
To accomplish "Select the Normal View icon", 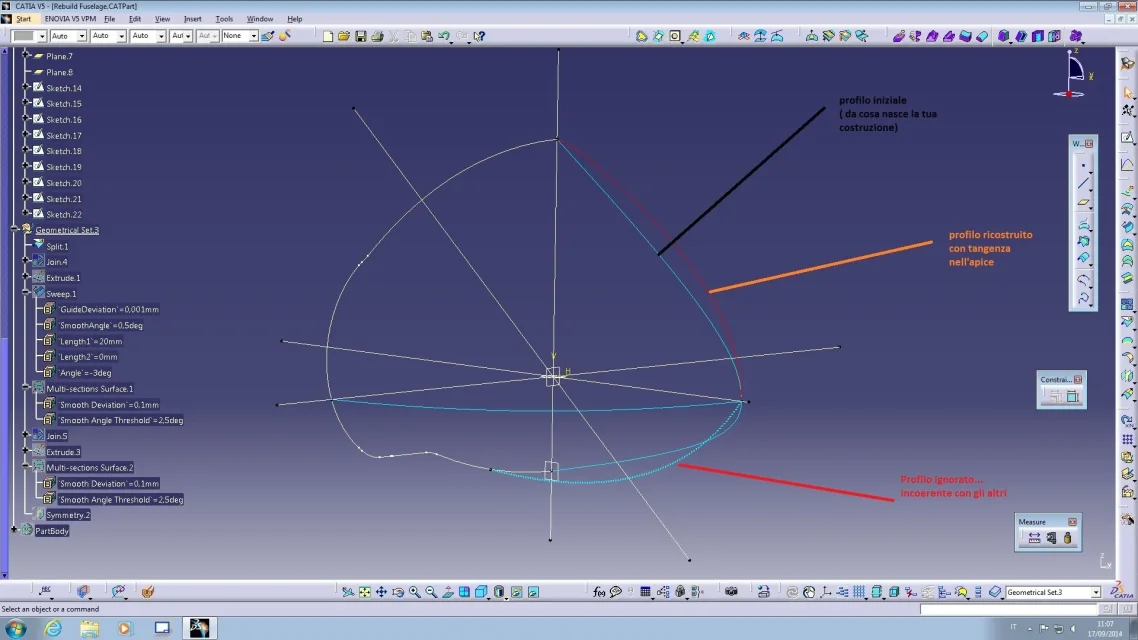I will [x=448, y=592].
